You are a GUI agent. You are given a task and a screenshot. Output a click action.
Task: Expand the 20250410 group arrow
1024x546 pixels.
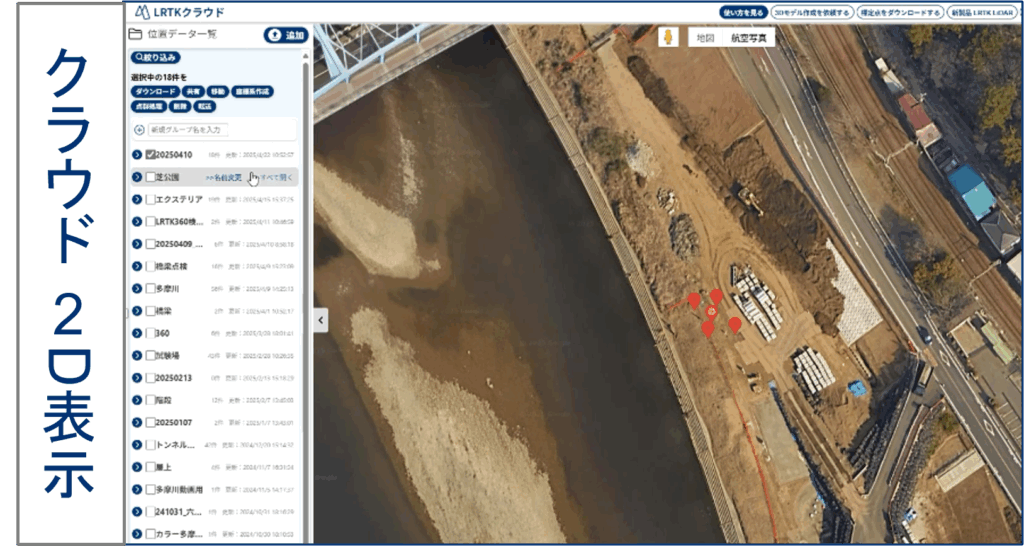coord(136,155)
